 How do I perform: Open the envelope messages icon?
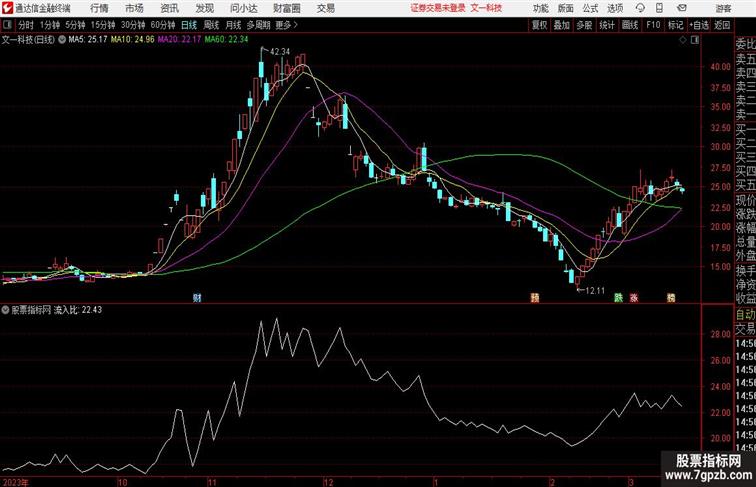click(682, 8)
